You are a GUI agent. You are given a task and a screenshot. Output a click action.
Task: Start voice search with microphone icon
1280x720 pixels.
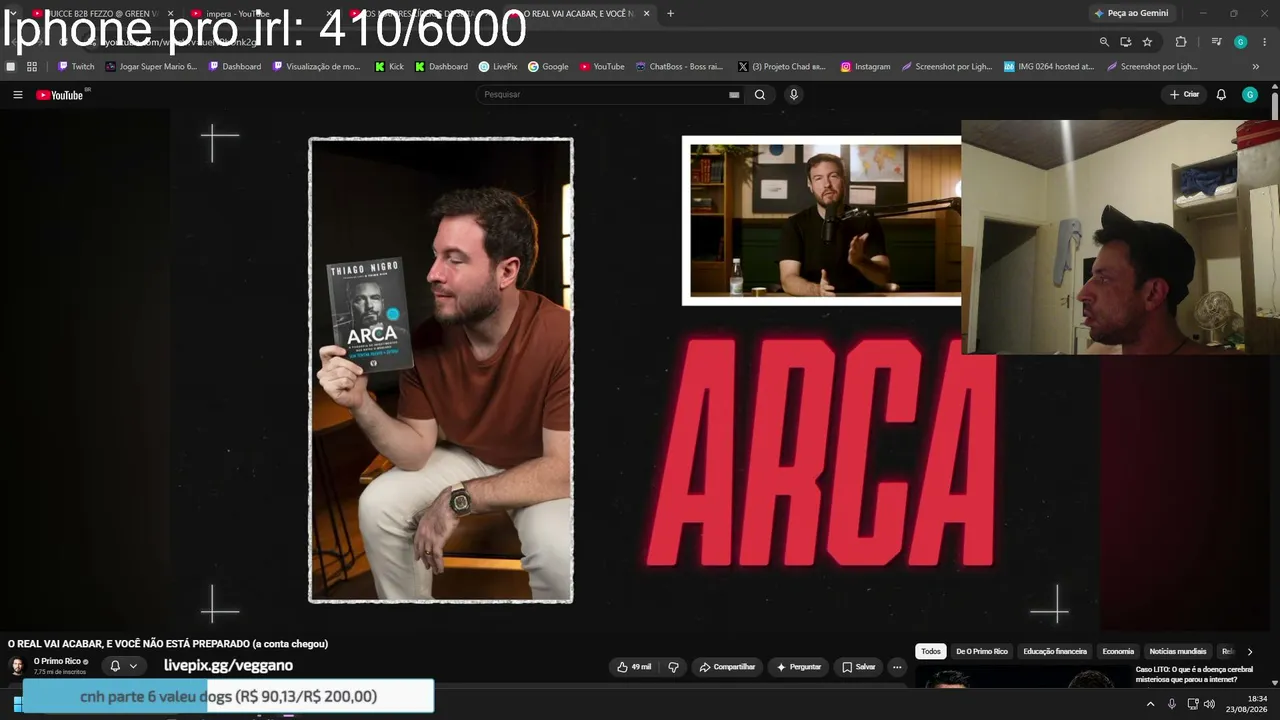(794, 95)
